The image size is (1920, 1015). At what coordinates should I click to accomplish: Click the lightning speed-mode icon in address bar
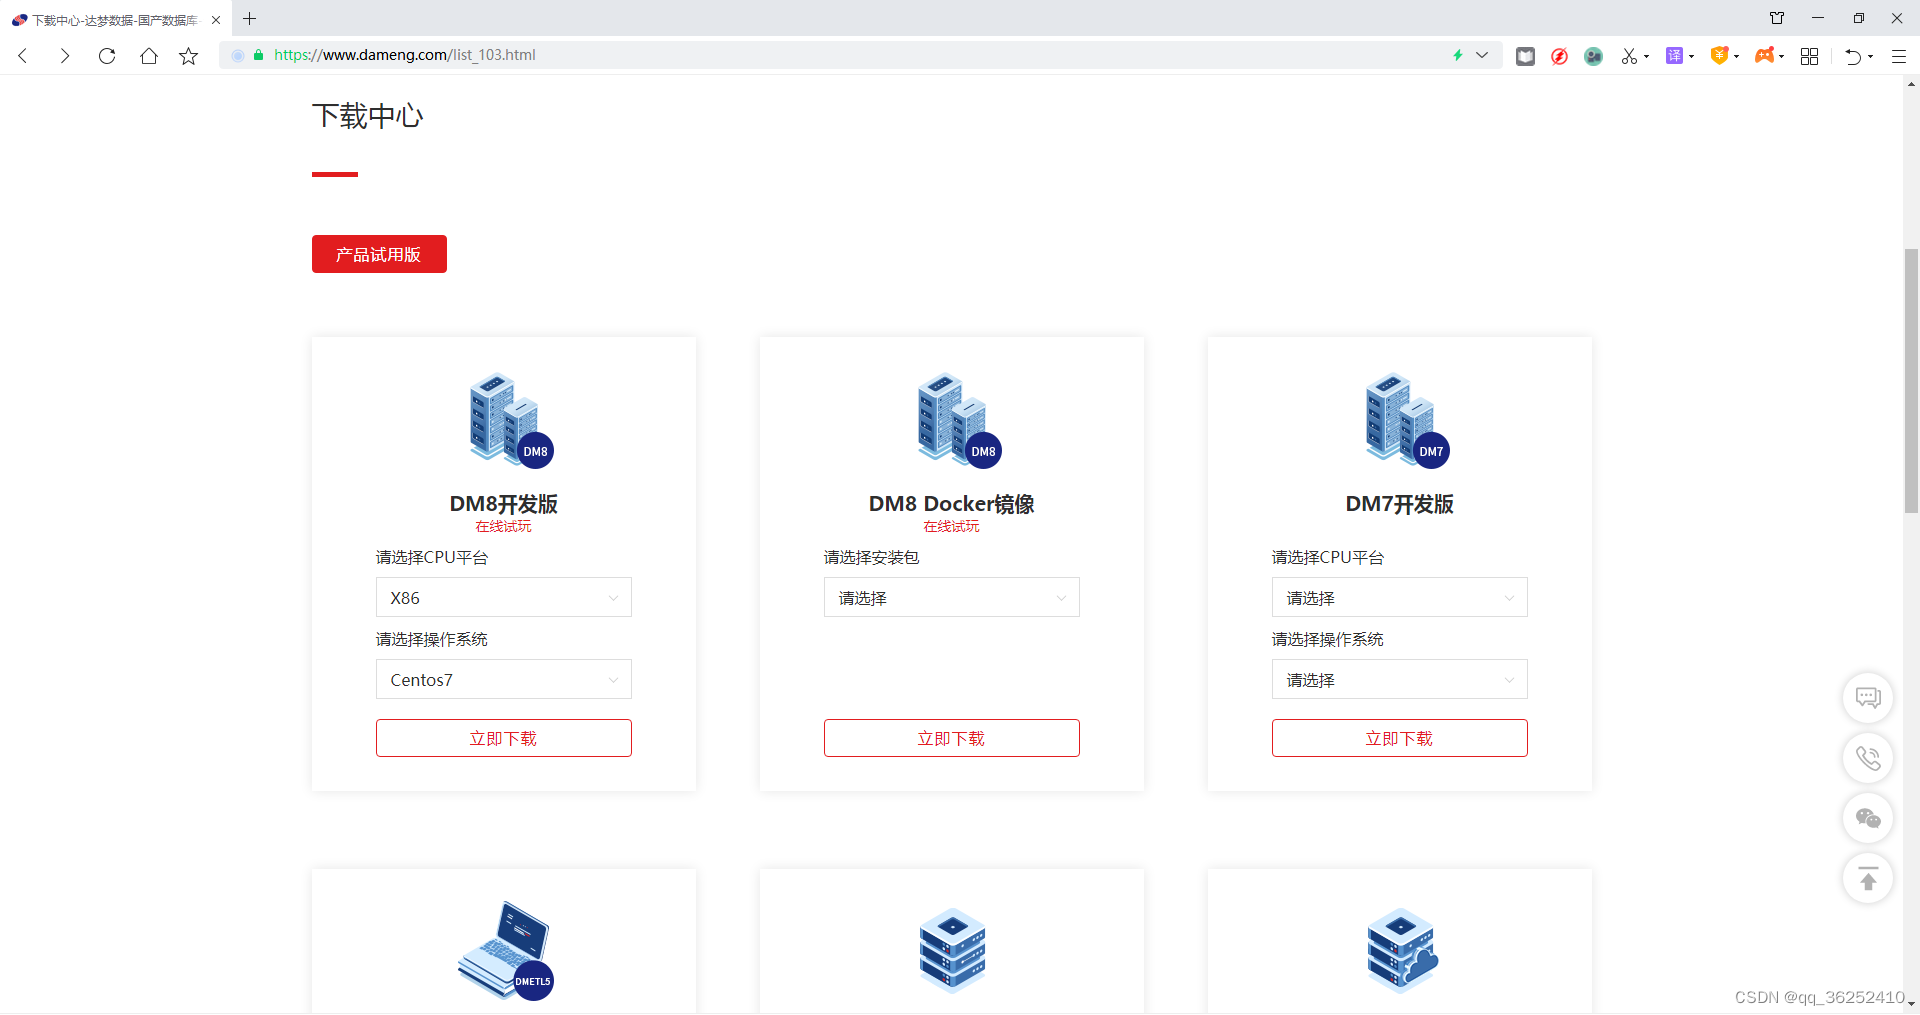(1458, 55)
